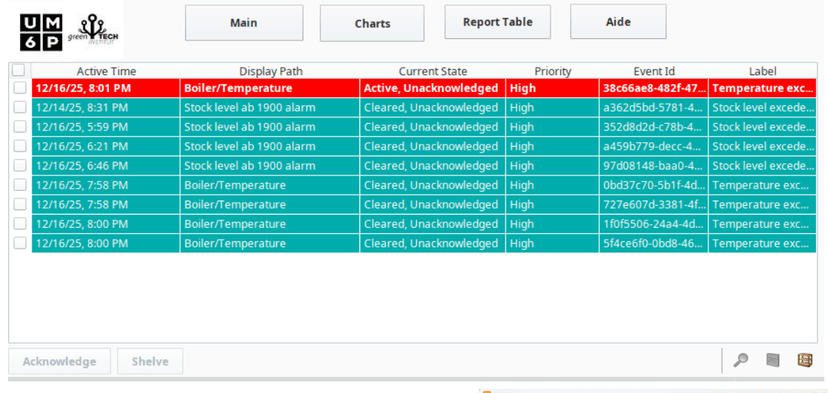This screenshot has height=393, width=828.
Task: Click event id '352d8d2d-c78b-4...'
Action: pyautogui.click(x=654, y=127)
